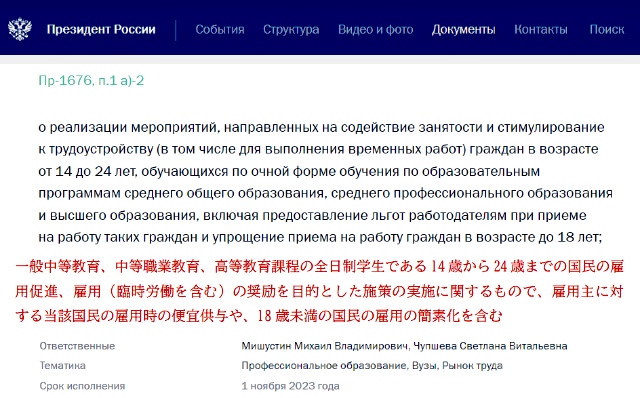Open the Структура menu item

pyautogui.click(x=291, y=29)
